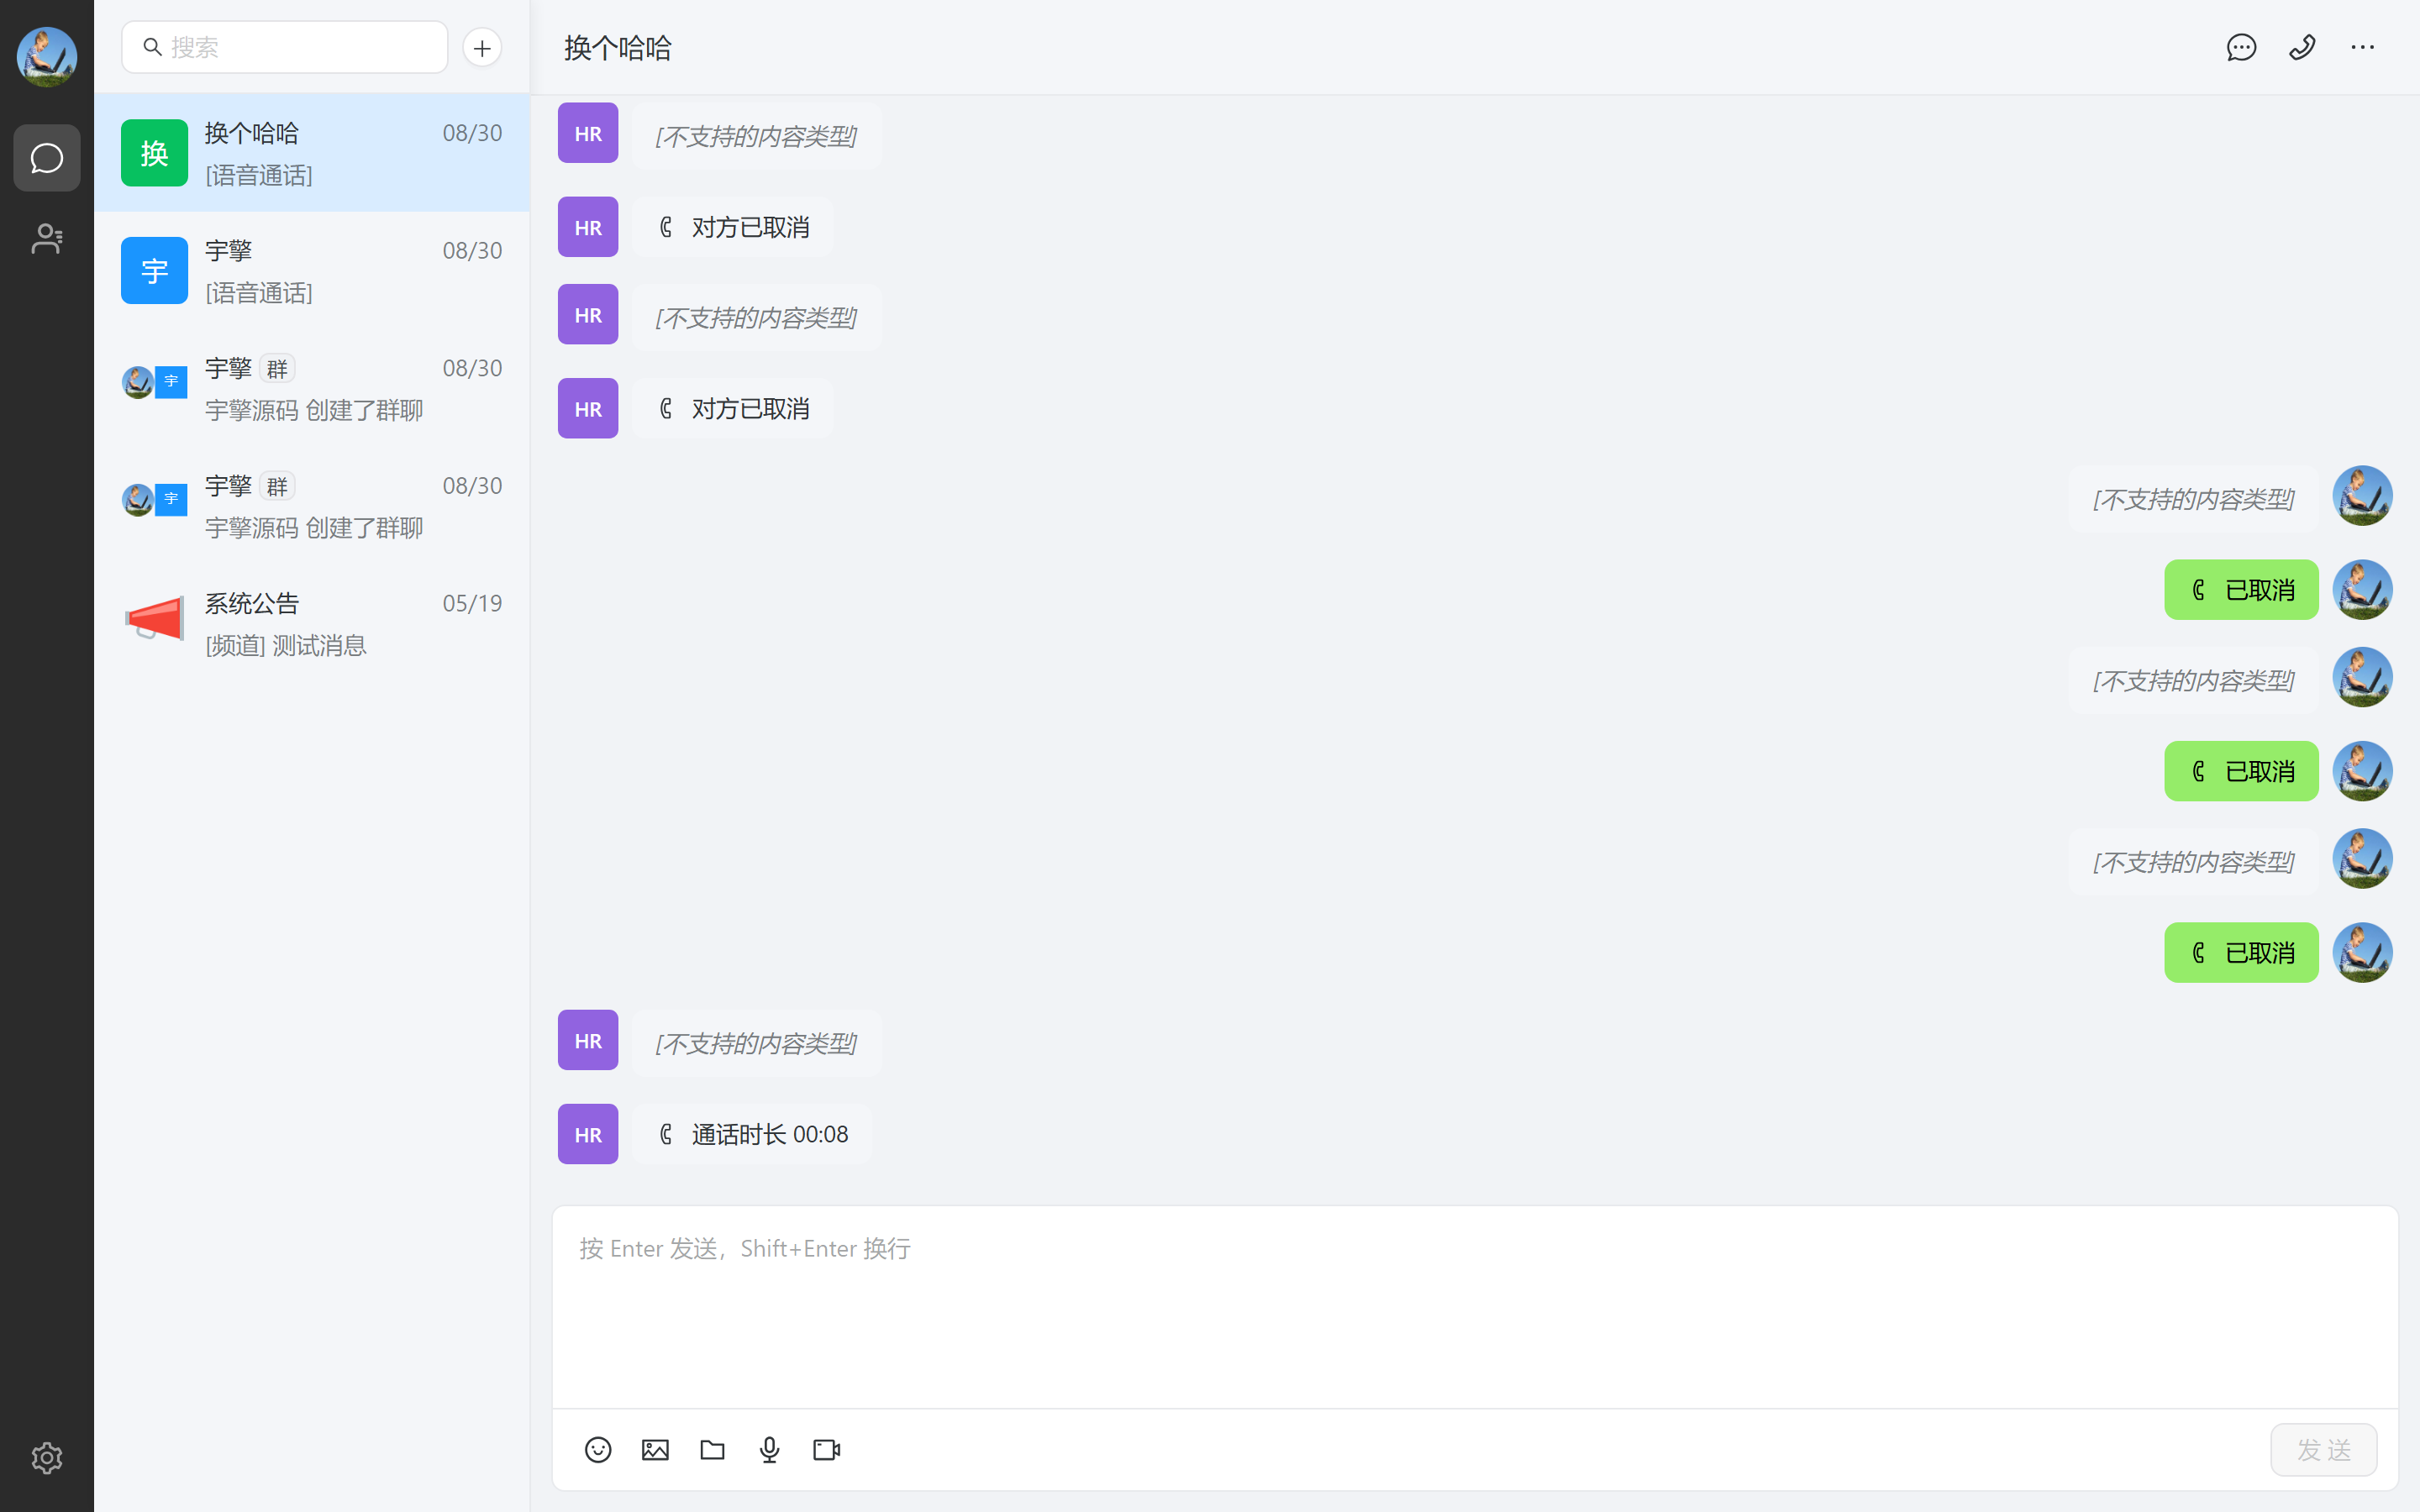Click the plus button to create new chat
The height and width of the screenshot is (1512, 2420).
click(x=482, y=47)
